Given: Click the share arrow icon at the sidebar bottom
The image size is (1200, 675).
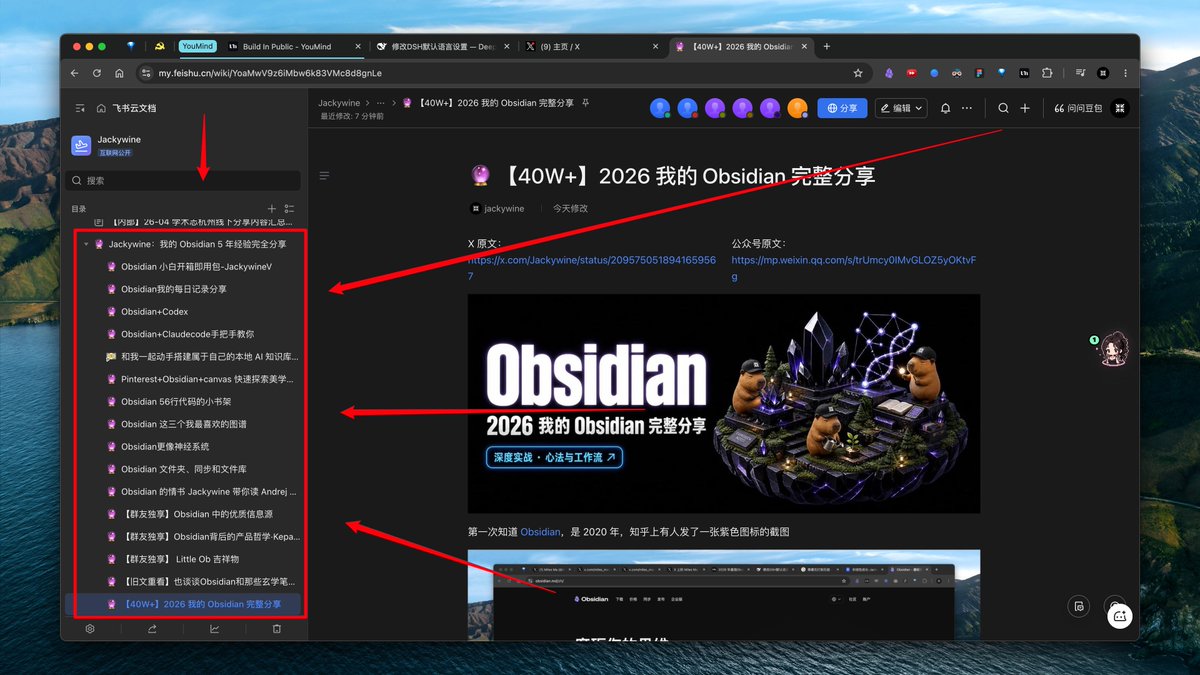Looking at the screenshot, I should coord(152,629).
